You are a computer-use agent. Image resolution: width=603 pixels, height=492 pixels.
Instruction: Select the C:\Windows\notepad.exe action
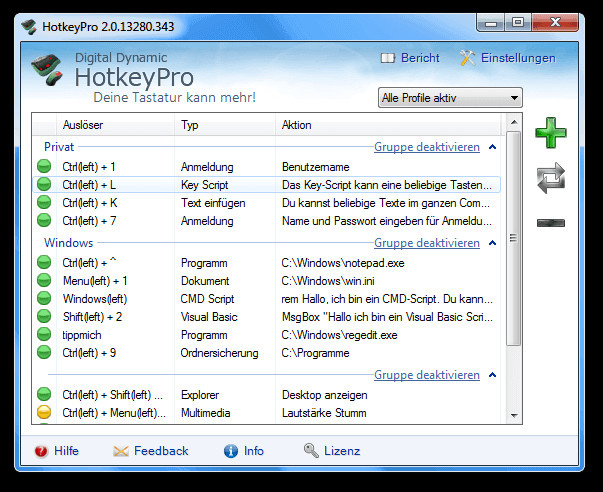coord(343,263)
